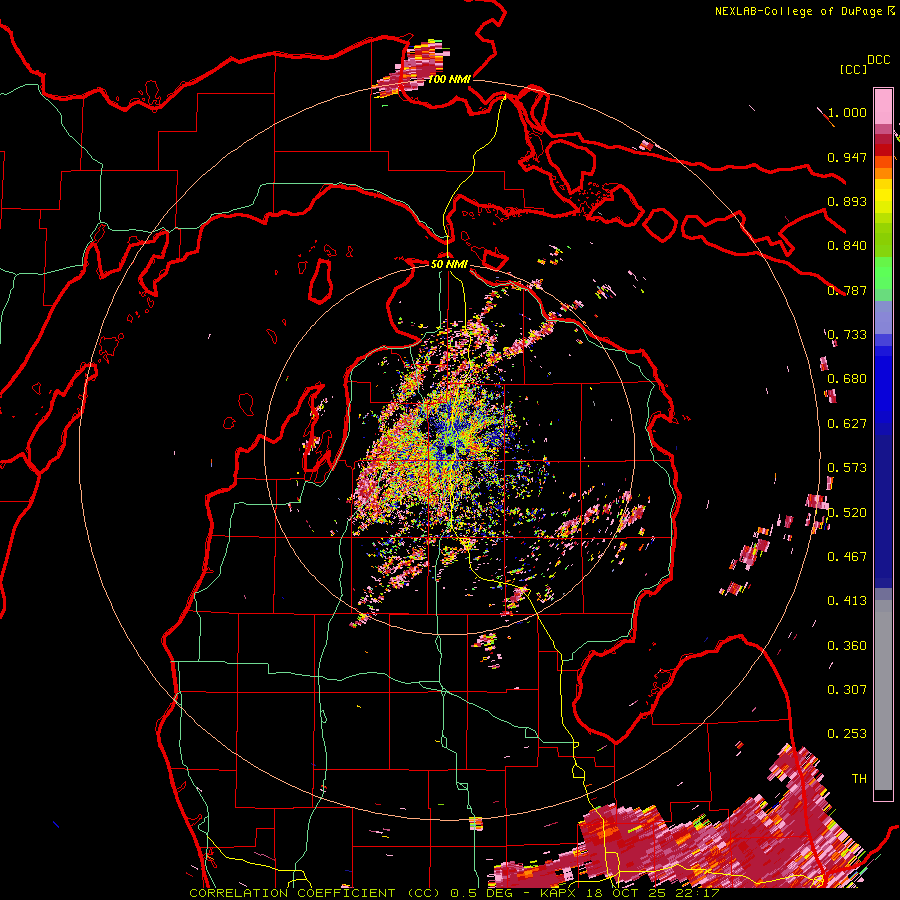The image size is (900, 900).
Task: Click the 0.360 scale value
Action: (x=847, y=646)
